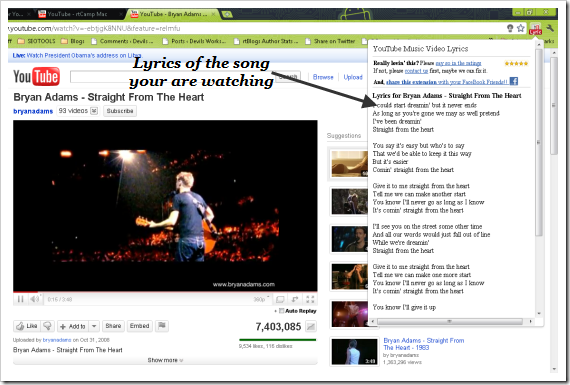Open the Upload link

coord(353,77)
